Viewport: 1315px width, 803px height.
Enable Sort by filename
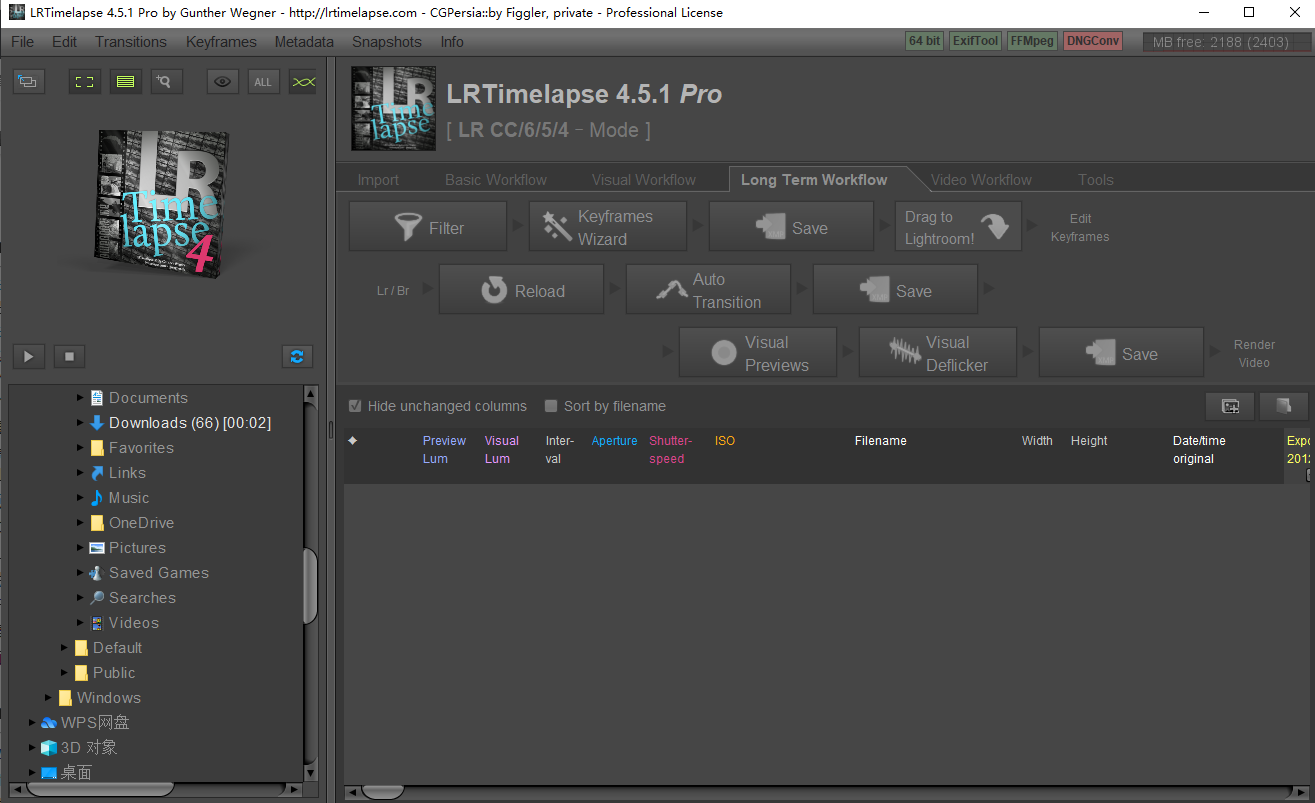click(551, 406)
